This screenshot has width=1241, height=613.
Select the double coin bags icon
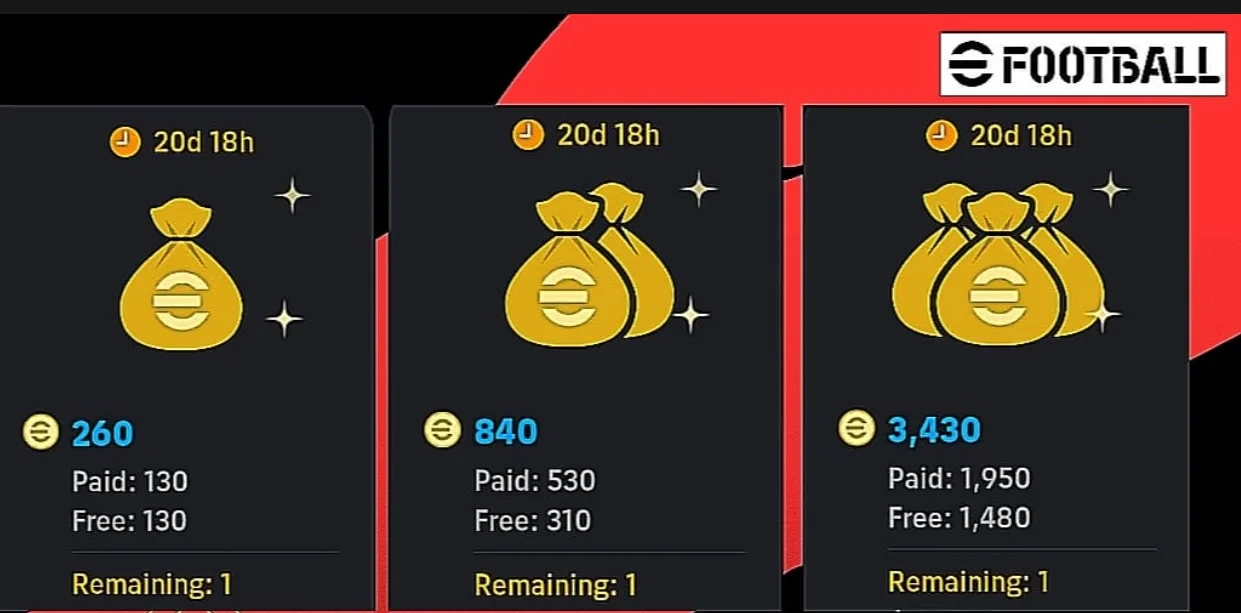(x=588, y=265)
